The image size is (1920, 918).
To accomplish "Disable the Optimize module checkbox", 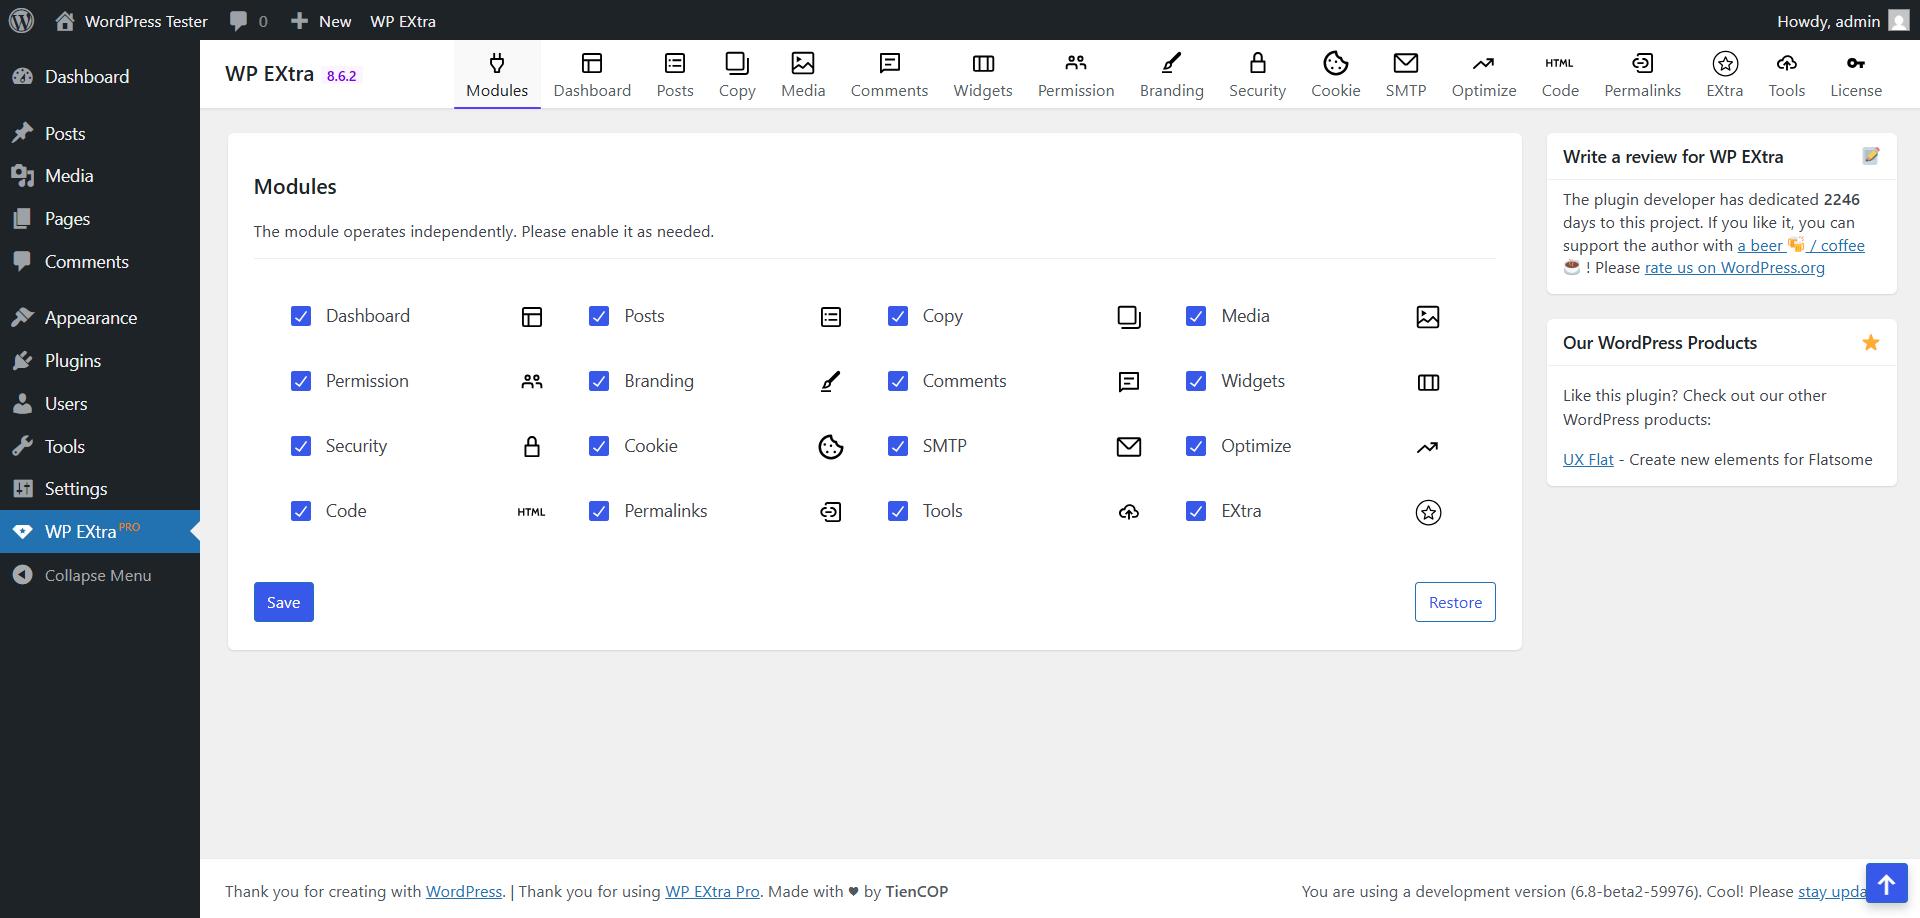I will 1195,446.
